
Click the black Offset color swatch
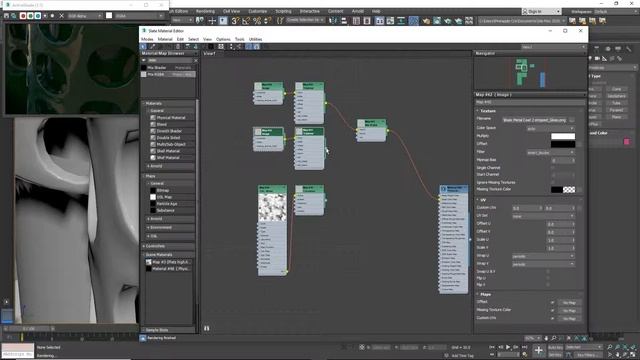563,144
